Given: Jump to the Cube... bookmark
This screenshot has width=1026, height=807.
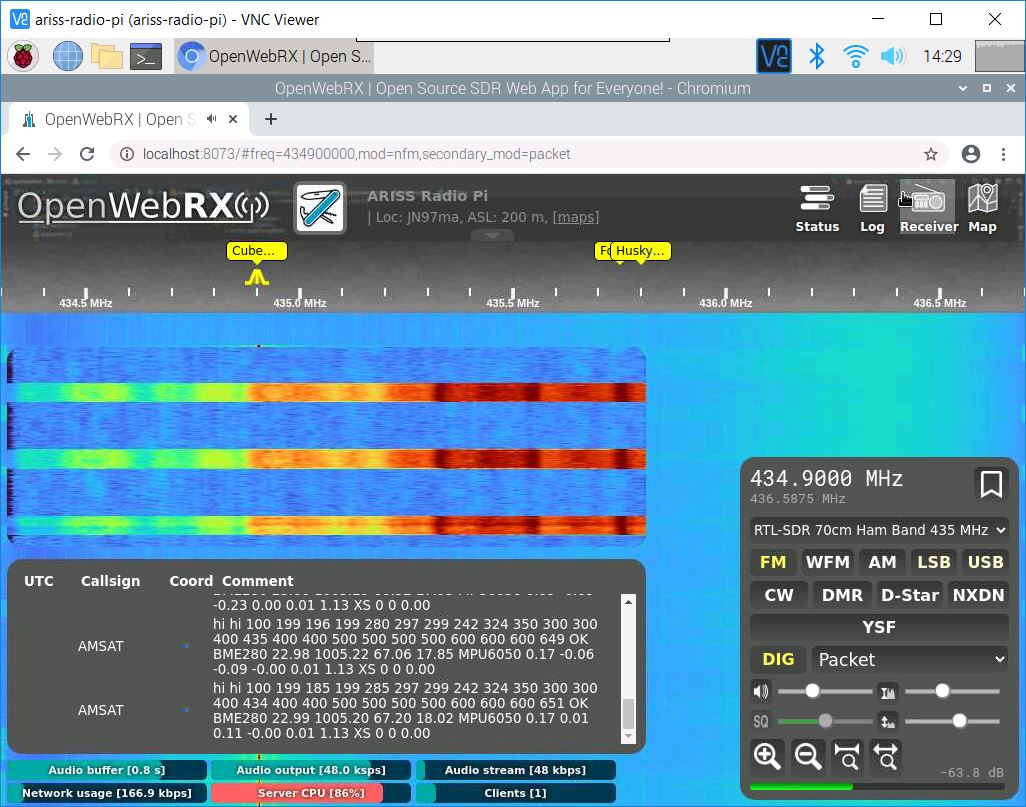Looking at the screenshot, I should point(256,251).
